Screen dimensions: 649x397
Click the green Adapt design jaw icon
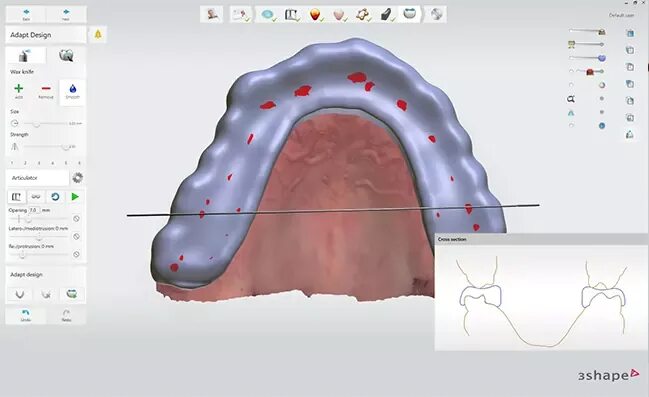pyautogui.click(x=72, y=294)
